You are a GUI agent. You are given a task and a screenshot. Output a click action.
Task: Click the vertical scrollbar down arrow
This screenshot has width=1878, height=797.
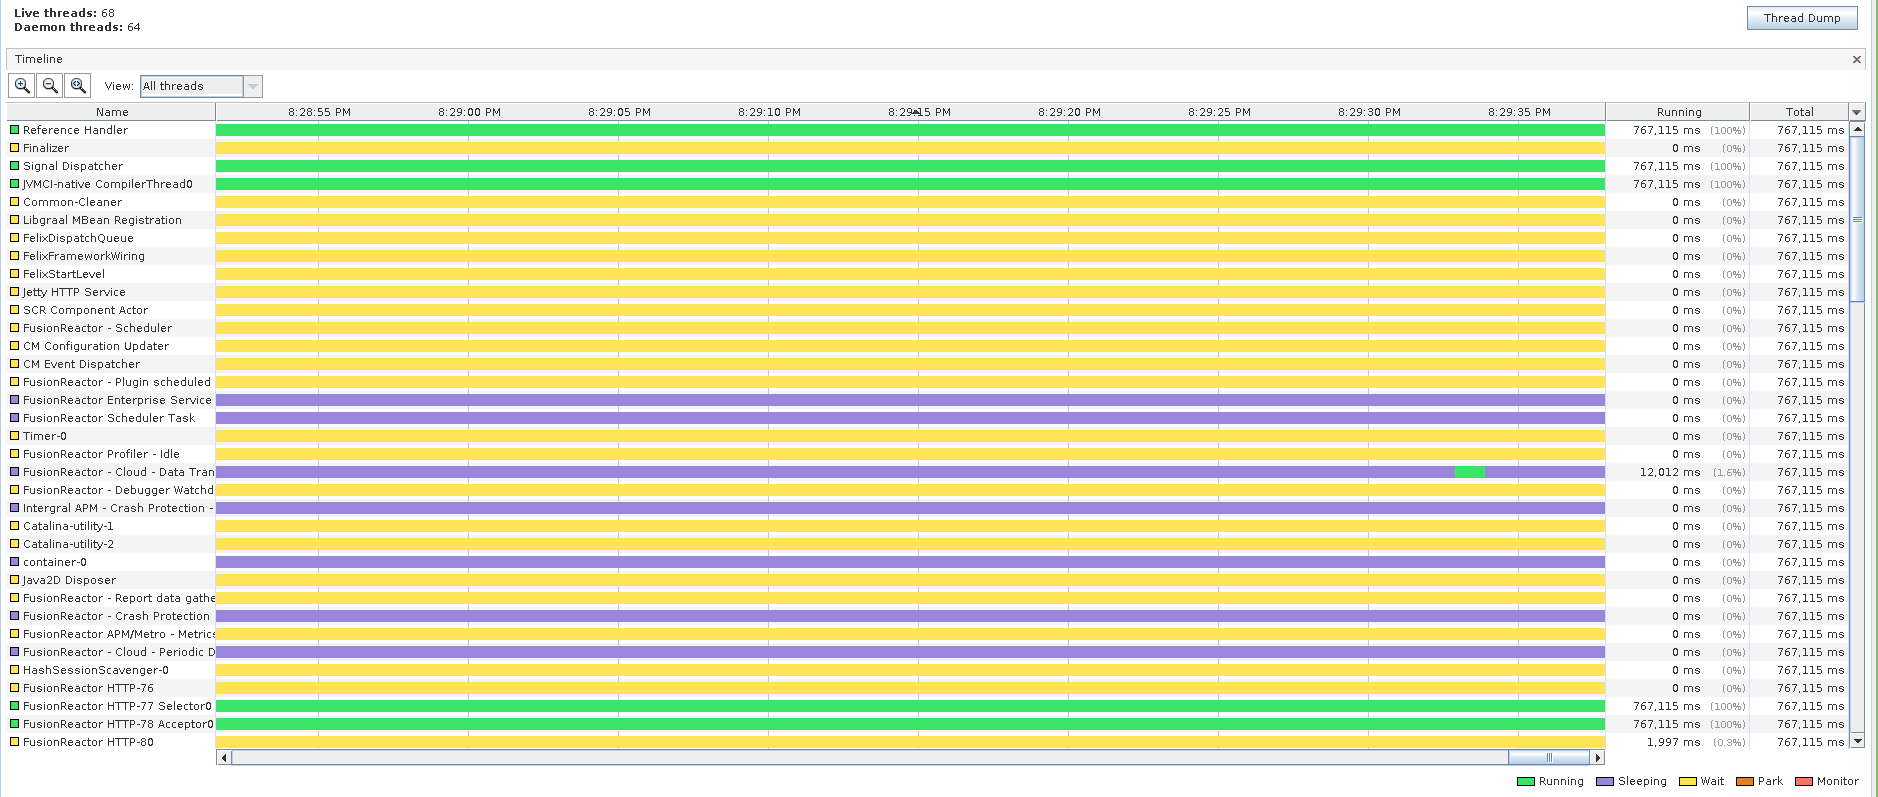[x=1858, y=741]
